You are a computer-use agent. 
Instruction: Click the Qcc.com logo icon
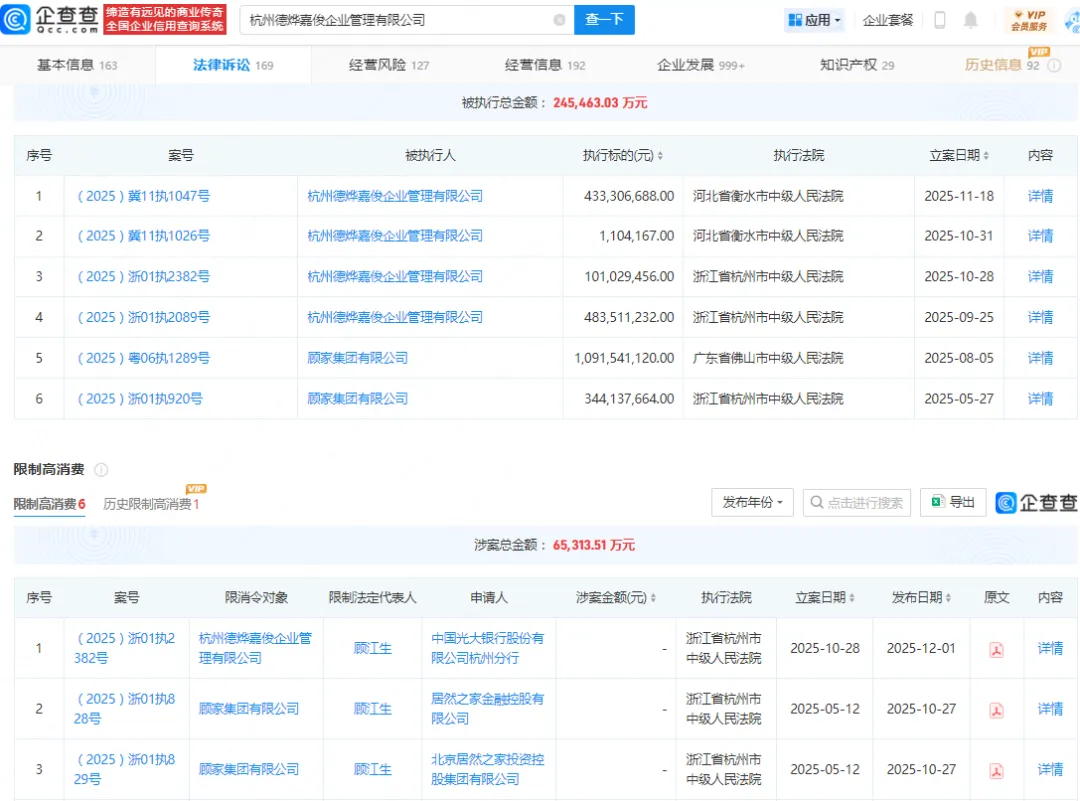(19, 20)
